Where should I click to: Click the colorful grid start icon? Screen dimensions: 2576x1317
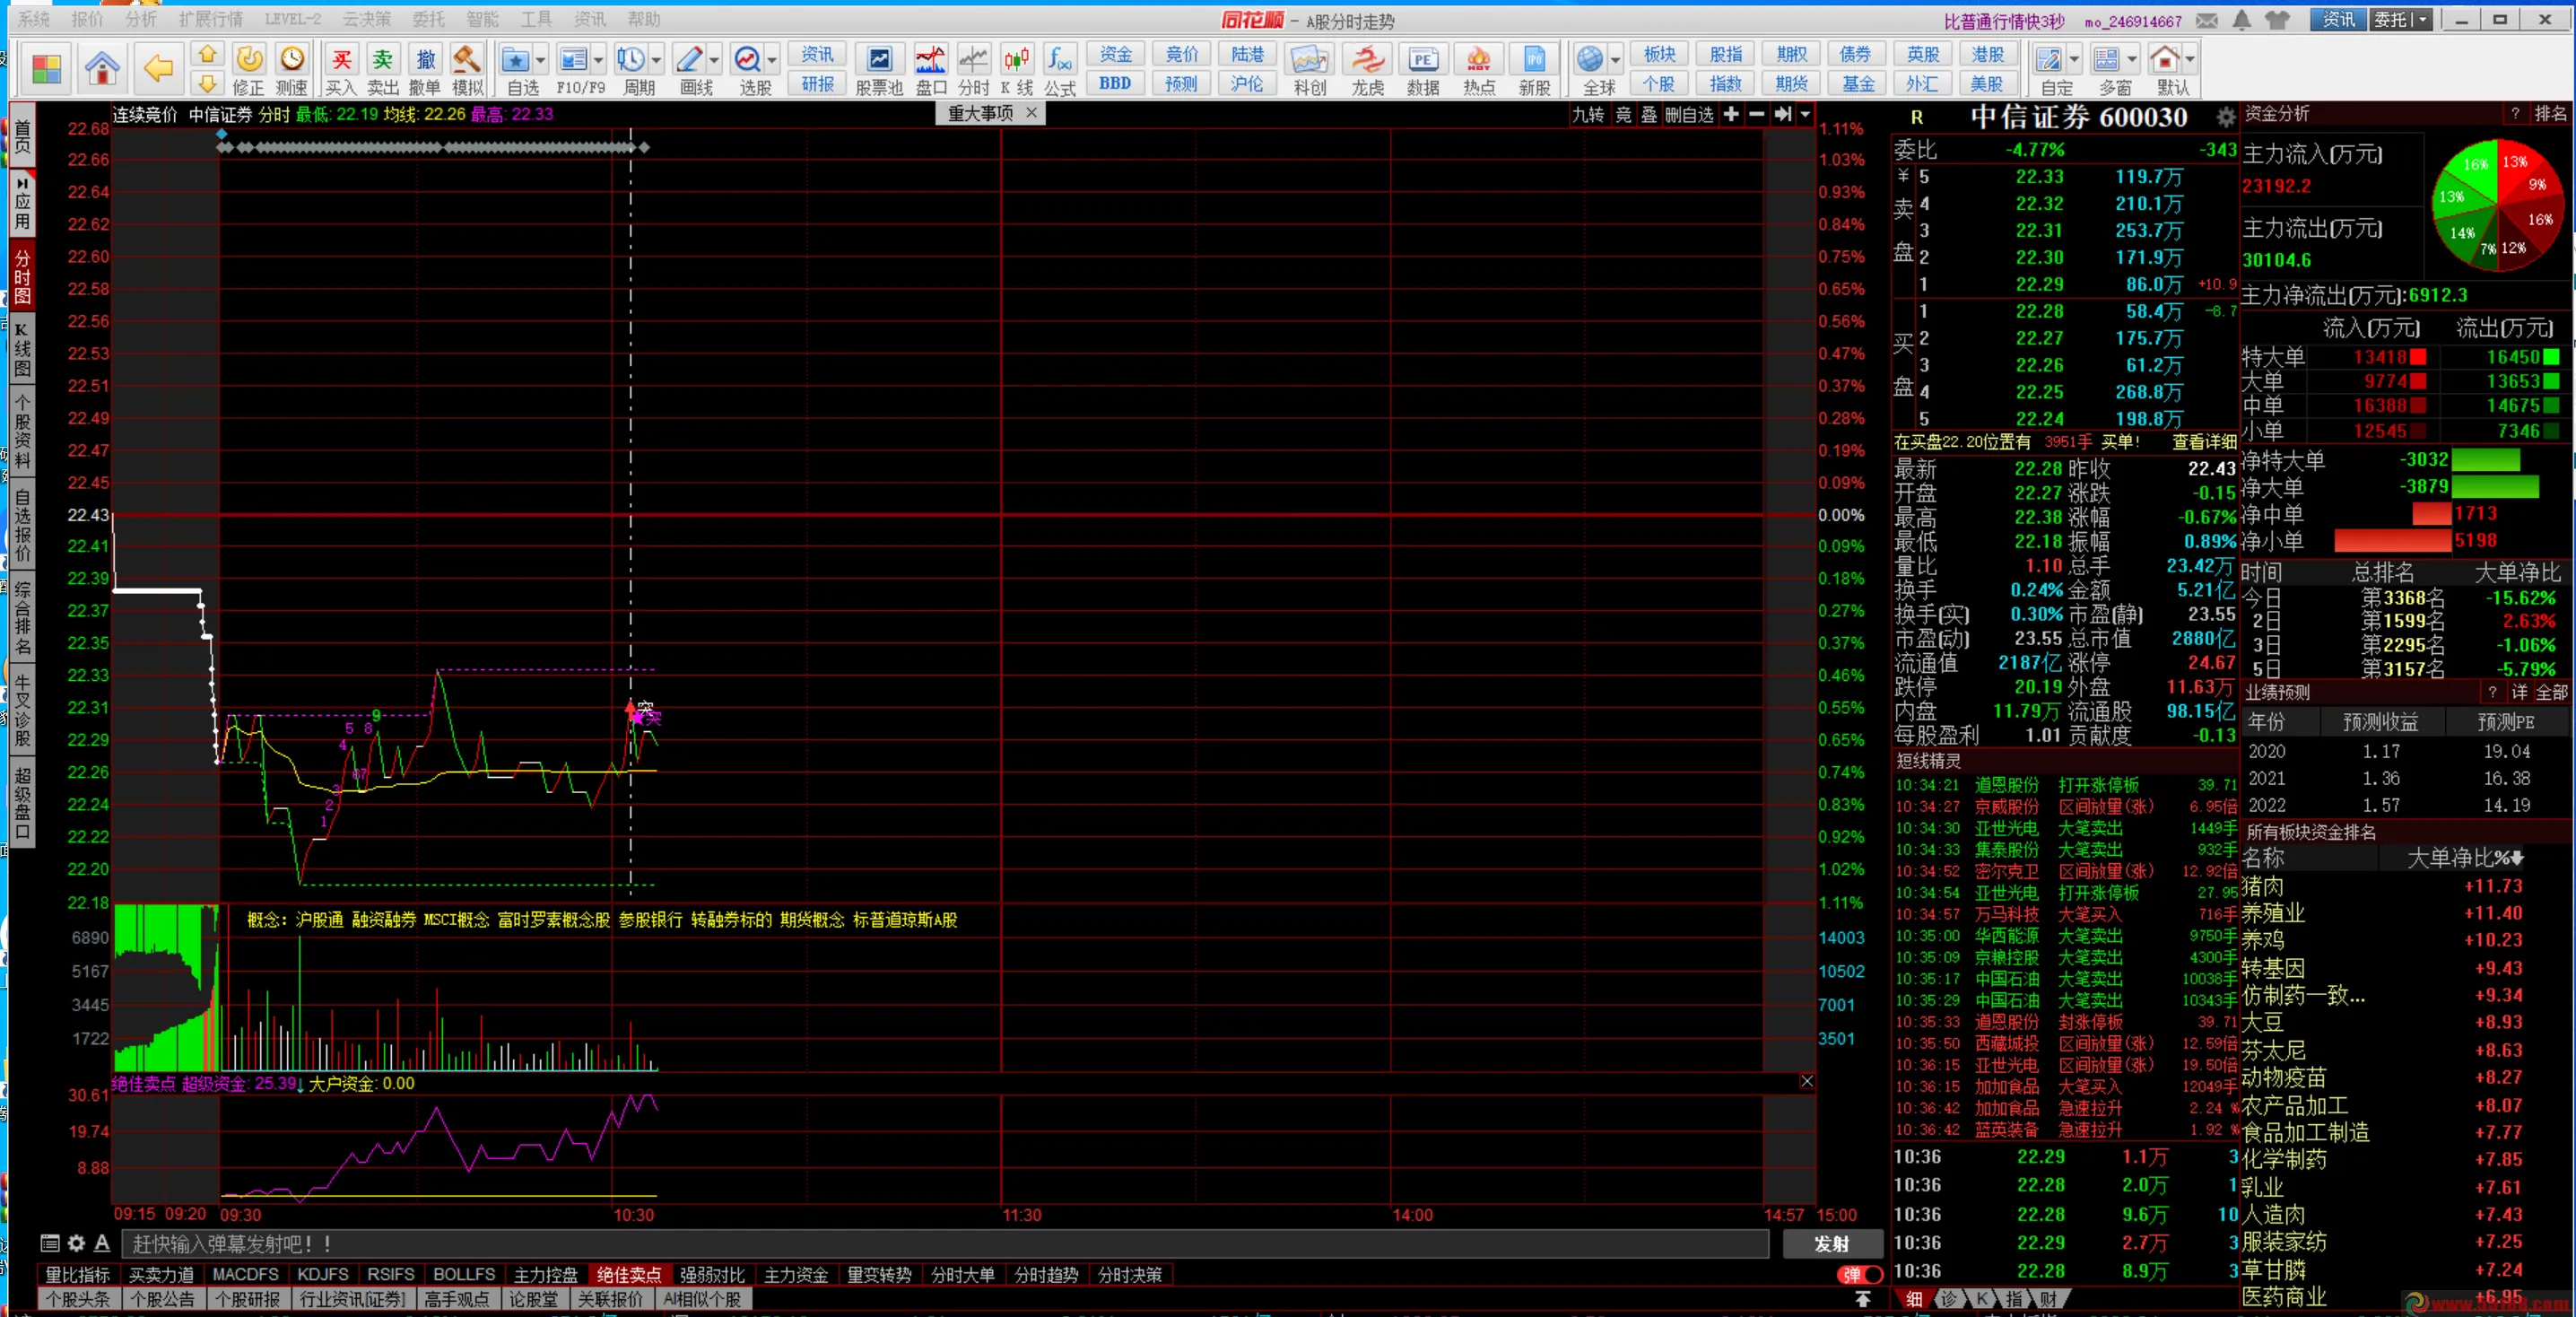point(47,69)
